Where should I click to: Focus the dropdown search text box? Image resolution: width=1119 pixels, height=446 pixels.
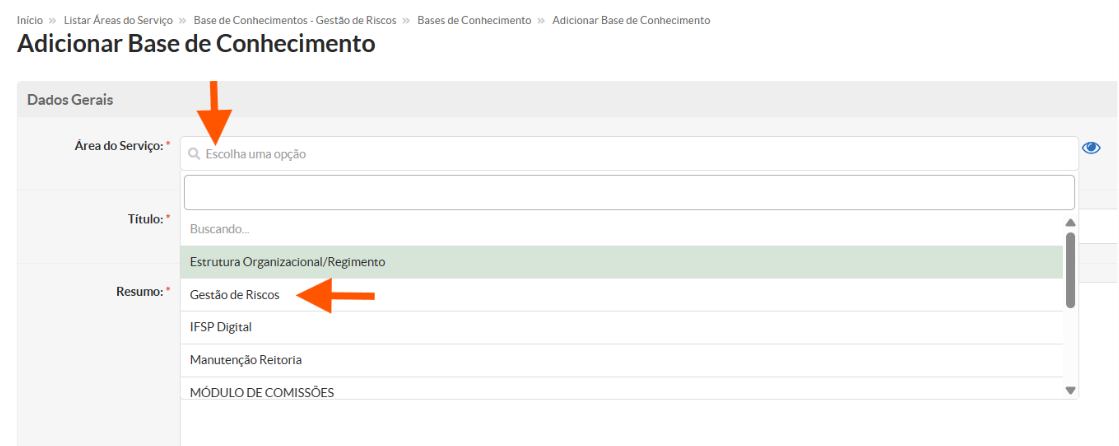(x=629, y=193)
